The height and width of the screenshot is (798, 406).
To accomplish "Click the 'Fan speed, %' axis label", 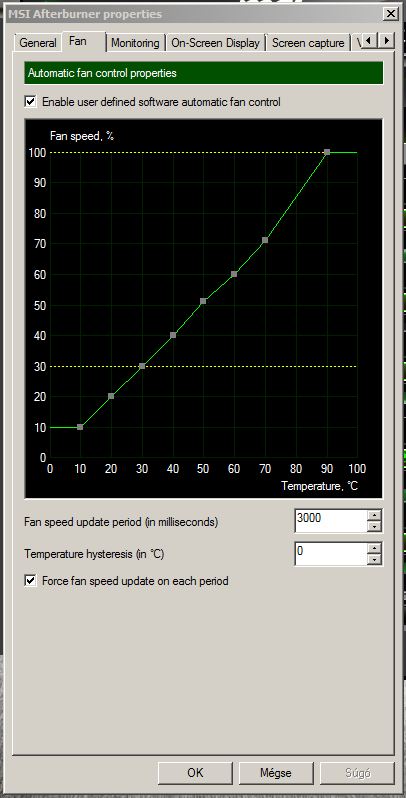I will click(81, 136).
